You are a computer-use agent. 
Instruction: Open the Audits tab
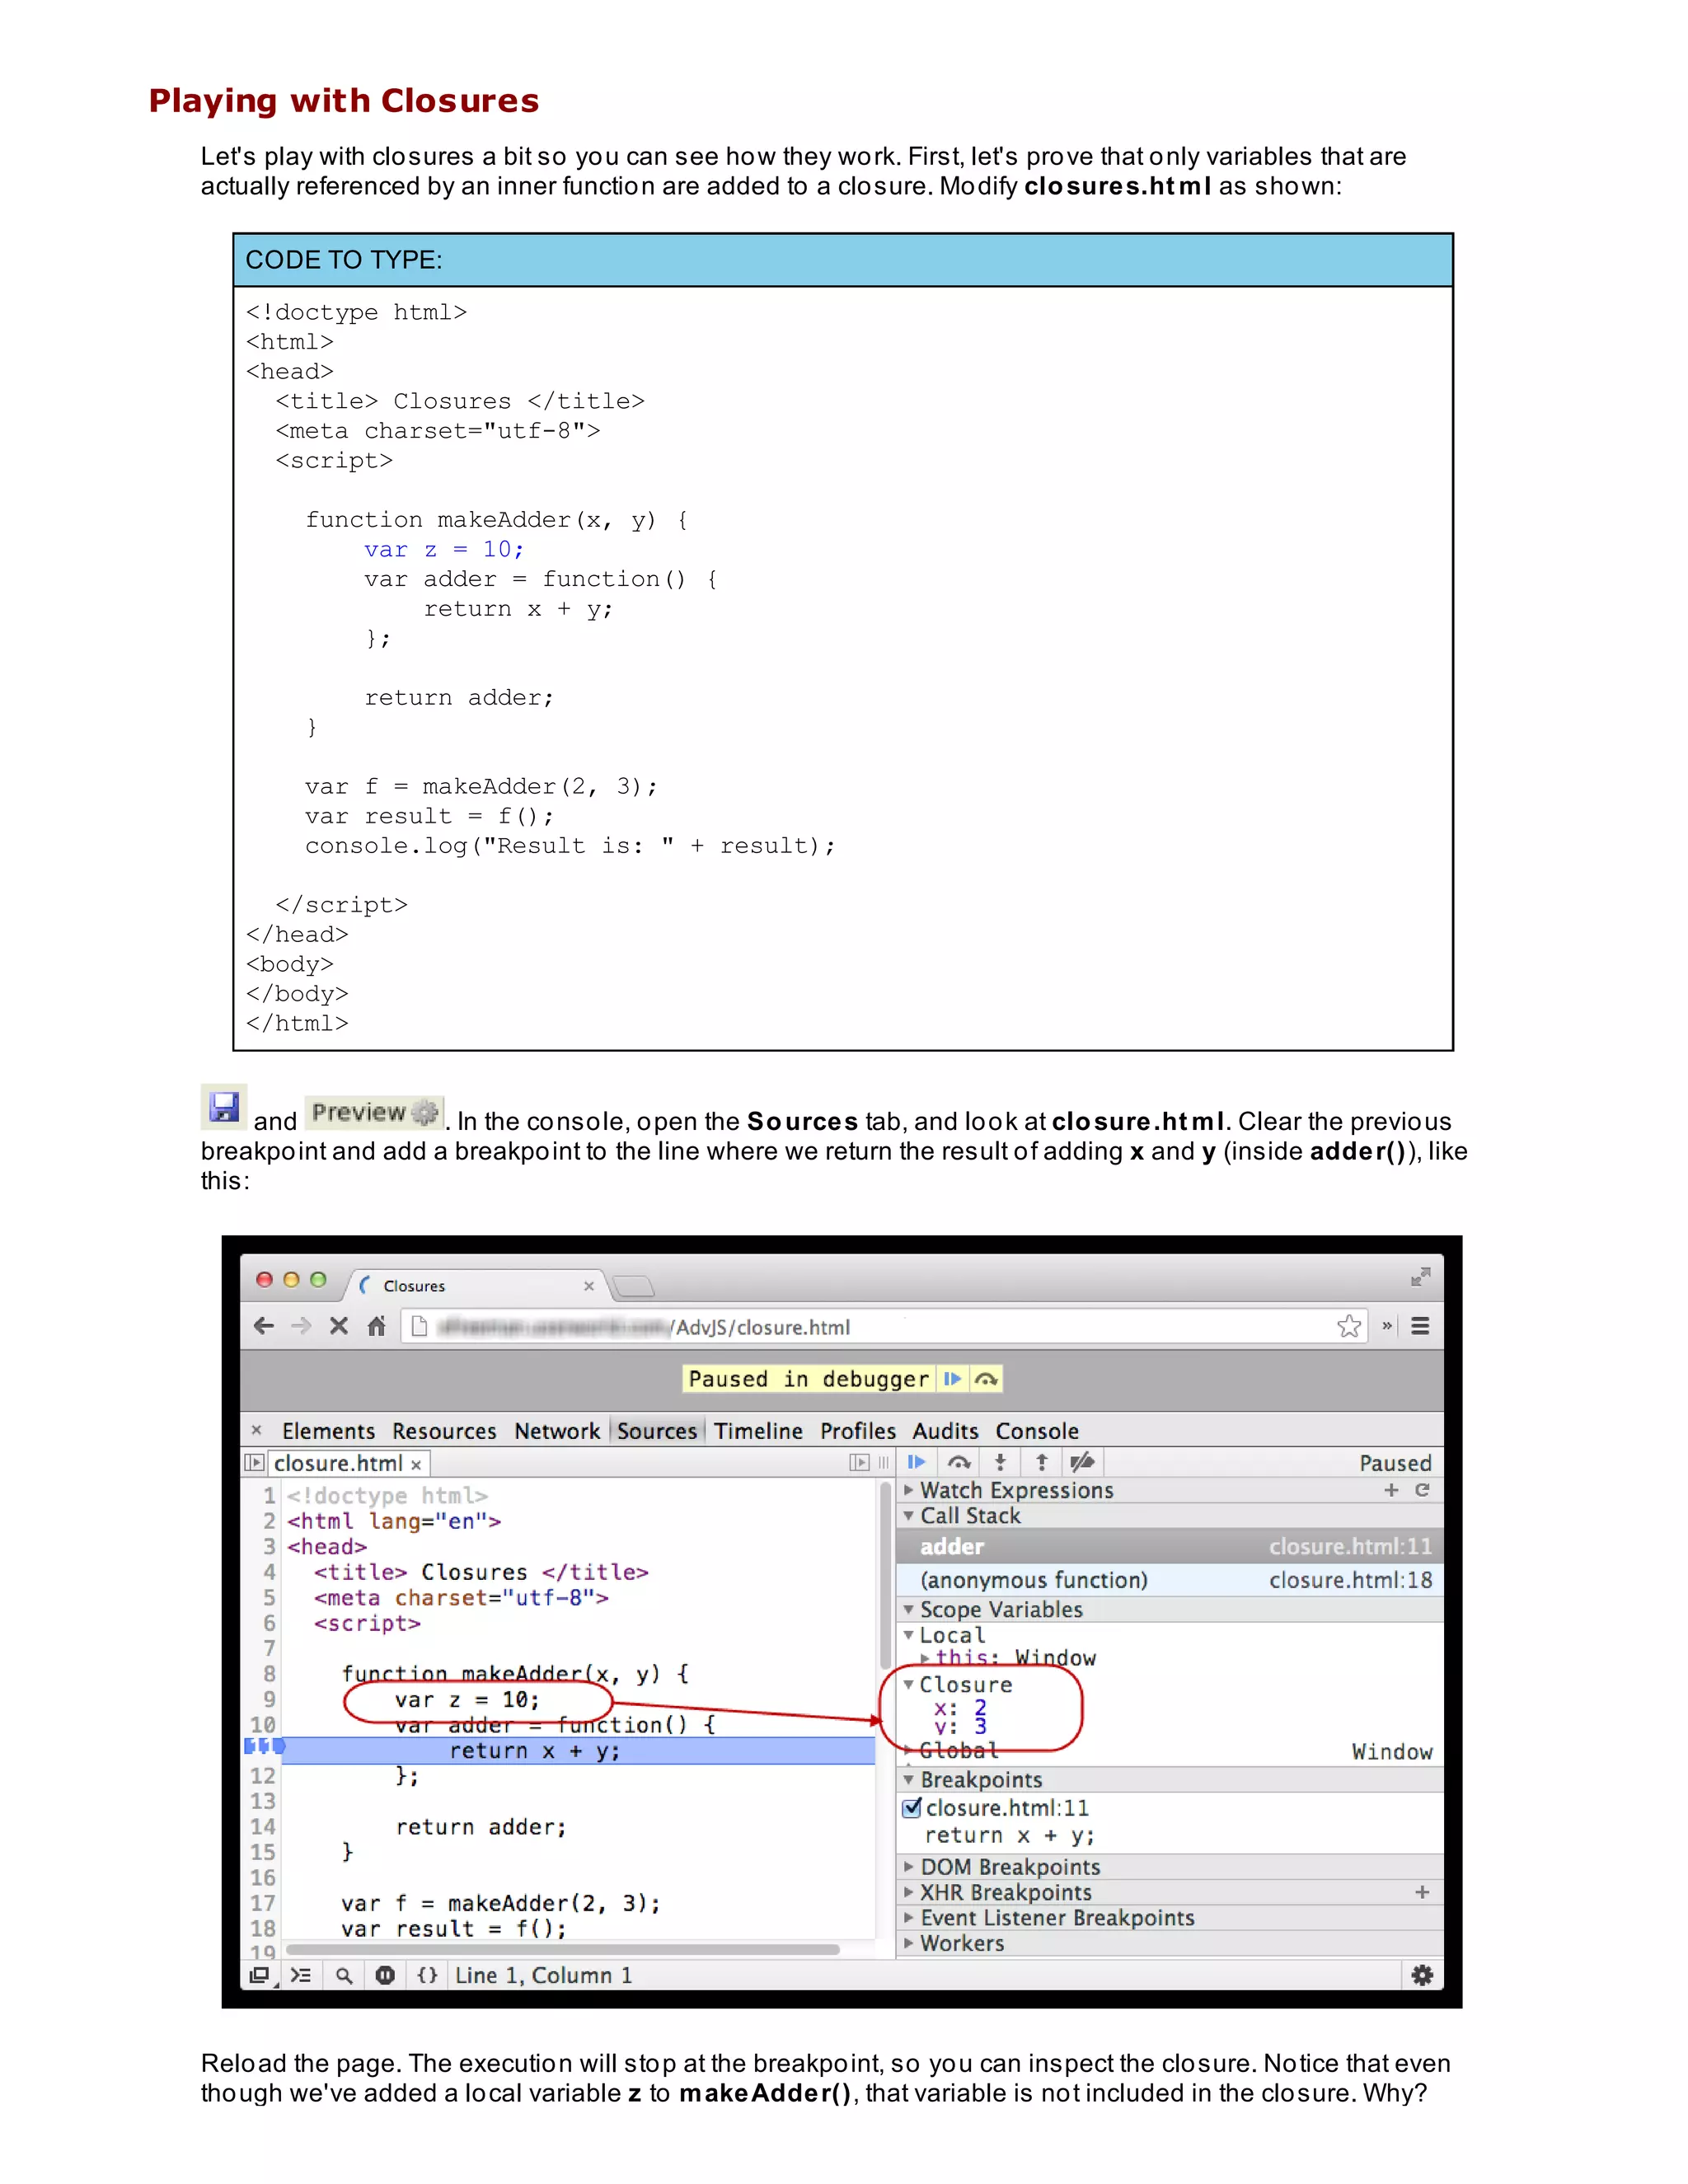pos(945,1431)
